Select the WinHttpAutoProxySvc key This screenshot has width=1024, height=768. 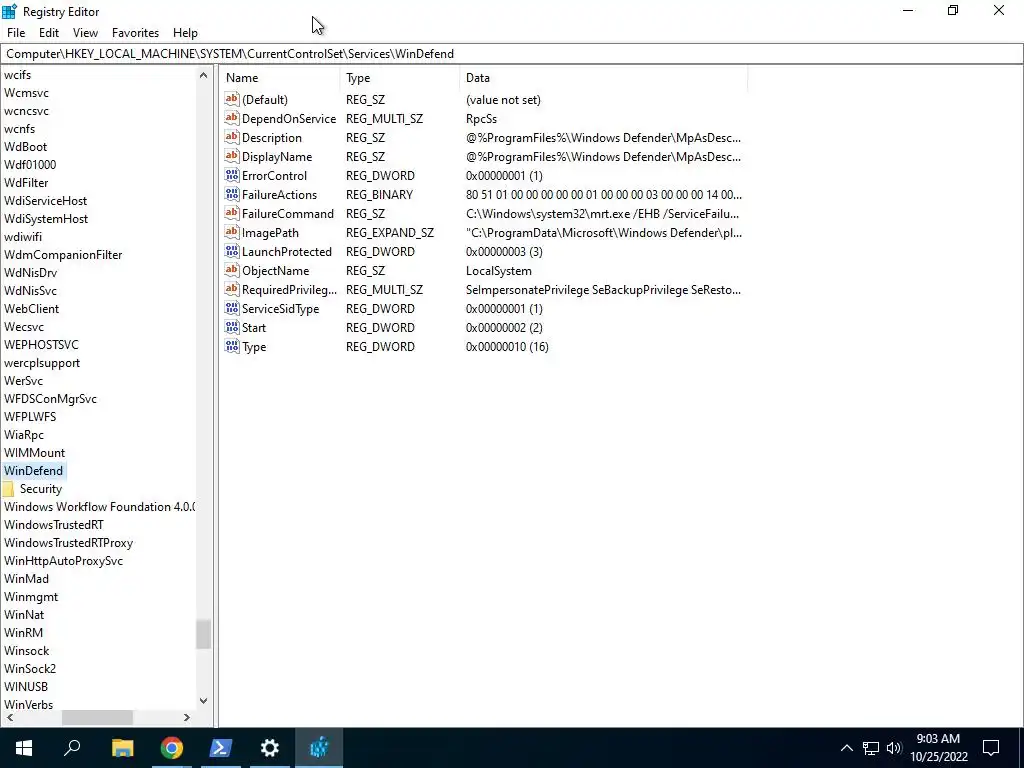click(63, 561)
